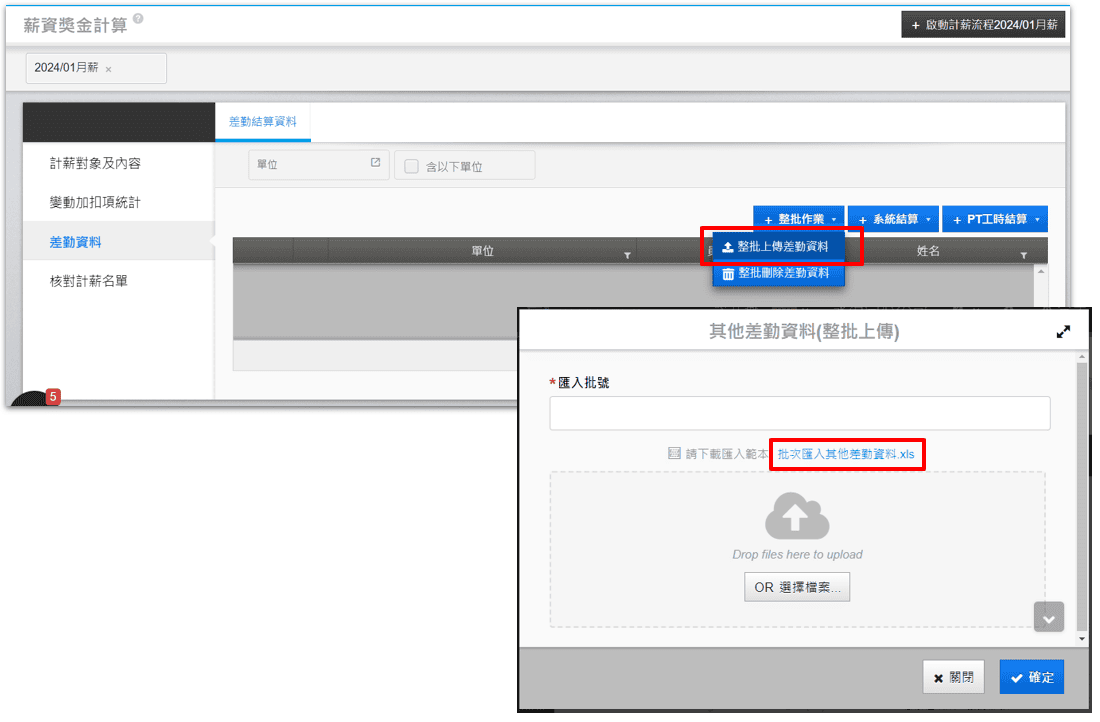Open the 系統結算 dropdown
This screenshot has height=722, width=1100.
(893, 219)
